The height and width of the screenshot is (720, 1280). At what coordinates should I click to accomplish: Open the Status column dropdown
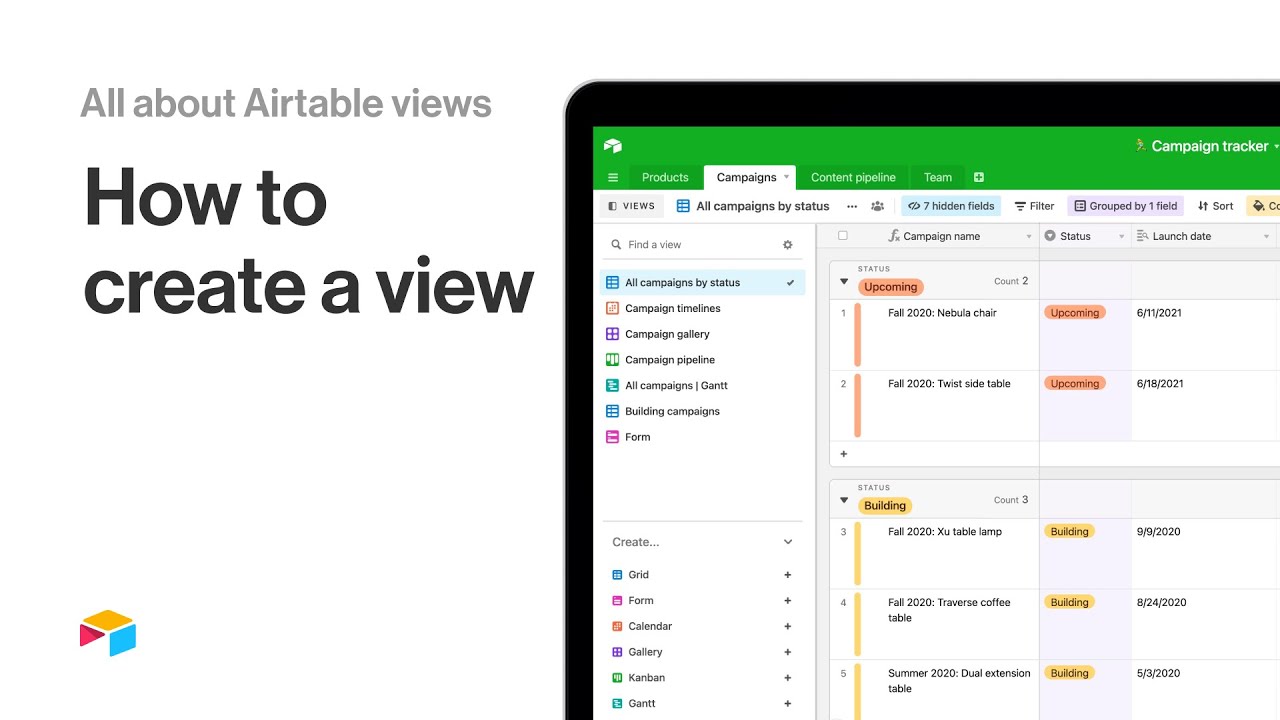[1121, 237]
